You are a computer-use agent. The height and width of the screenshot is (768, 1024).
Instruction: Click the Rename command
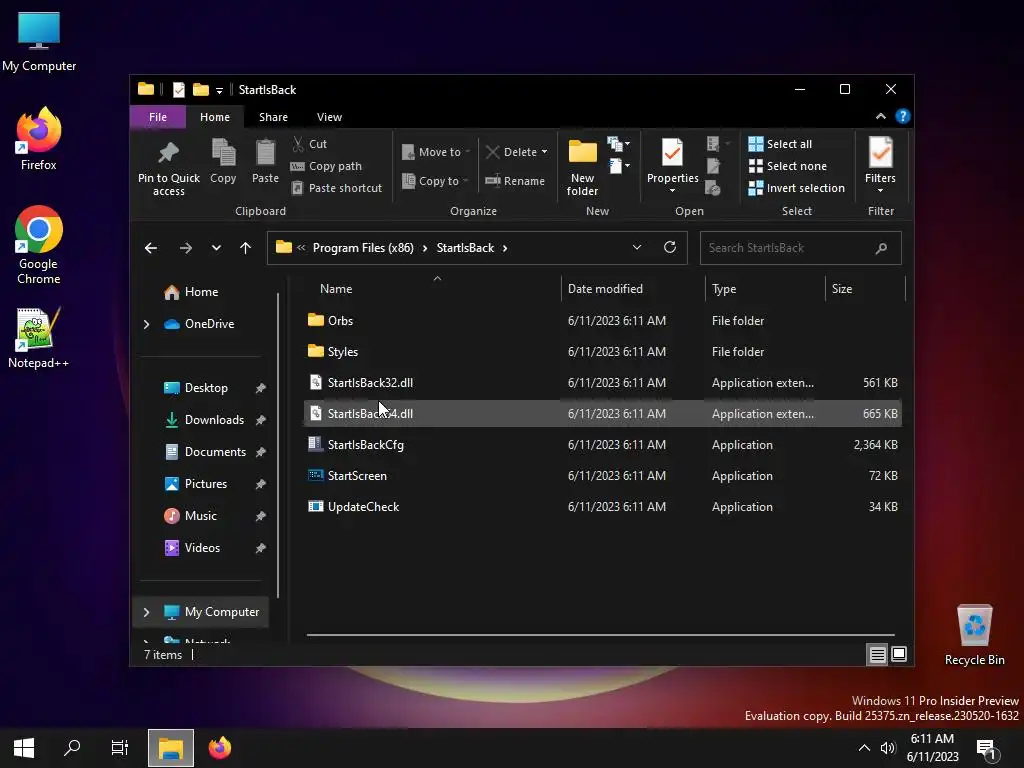click(515, 181)
